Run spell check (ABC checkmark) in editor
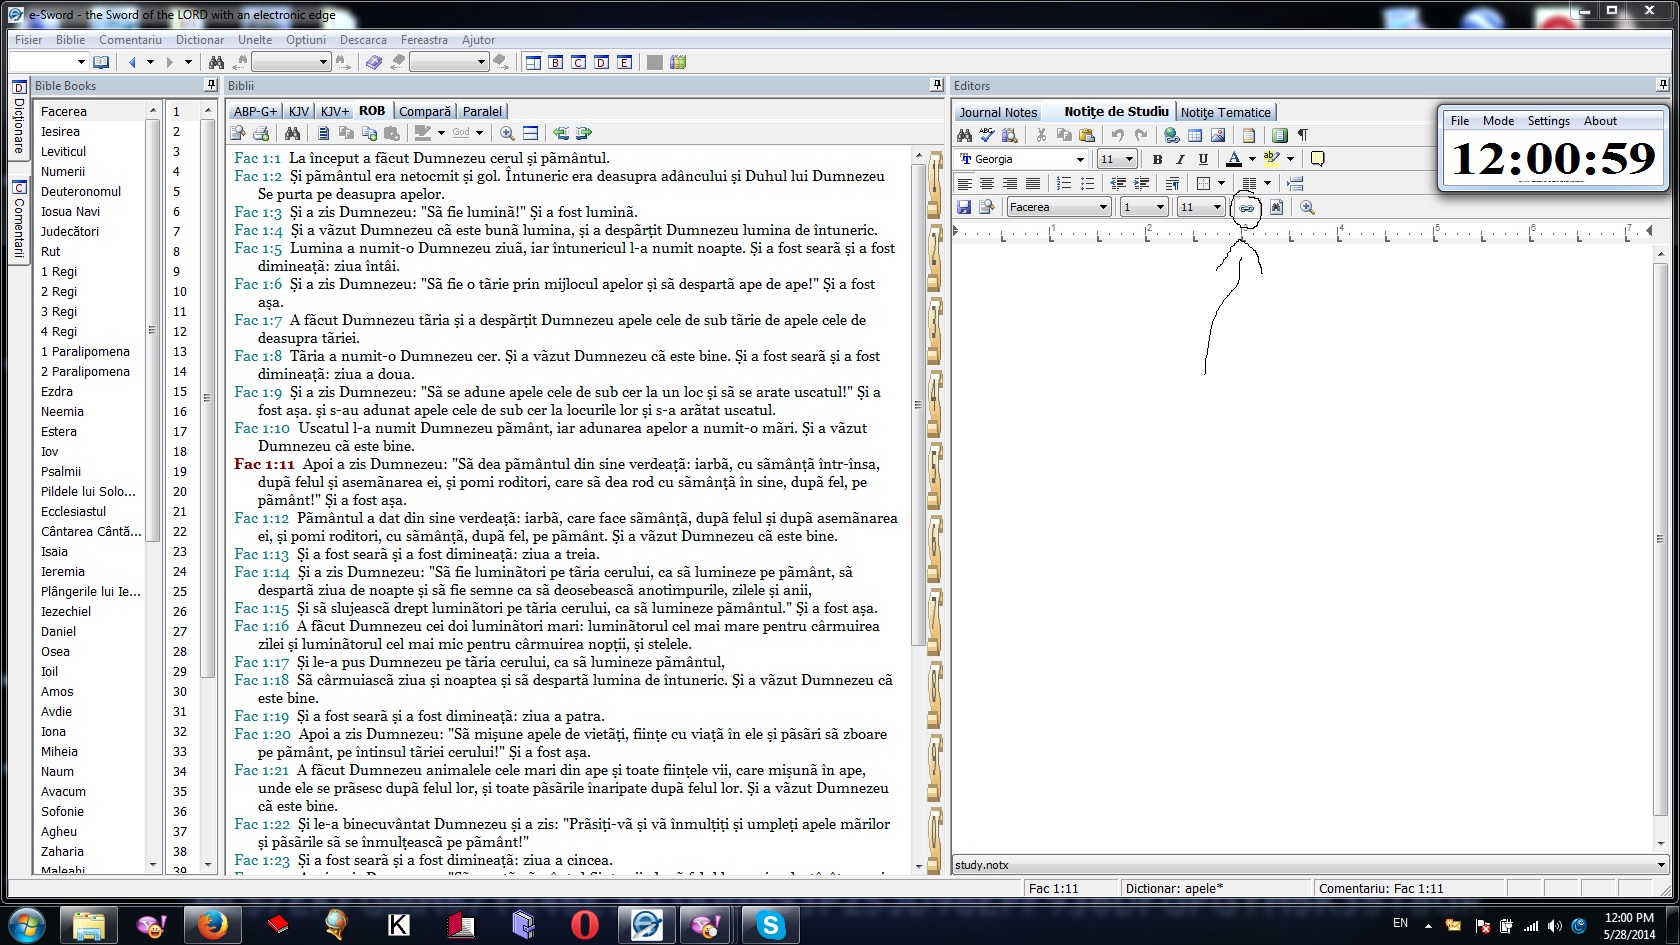This screenshot has height=945, width=1680. (987, 135)
